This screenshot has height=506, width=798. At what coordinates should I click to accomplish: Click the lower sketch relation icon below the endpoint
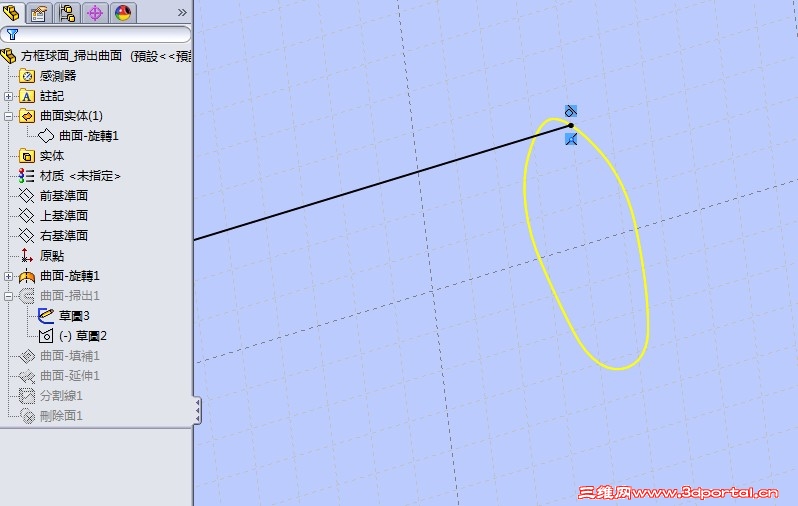[x=571, y=139]
